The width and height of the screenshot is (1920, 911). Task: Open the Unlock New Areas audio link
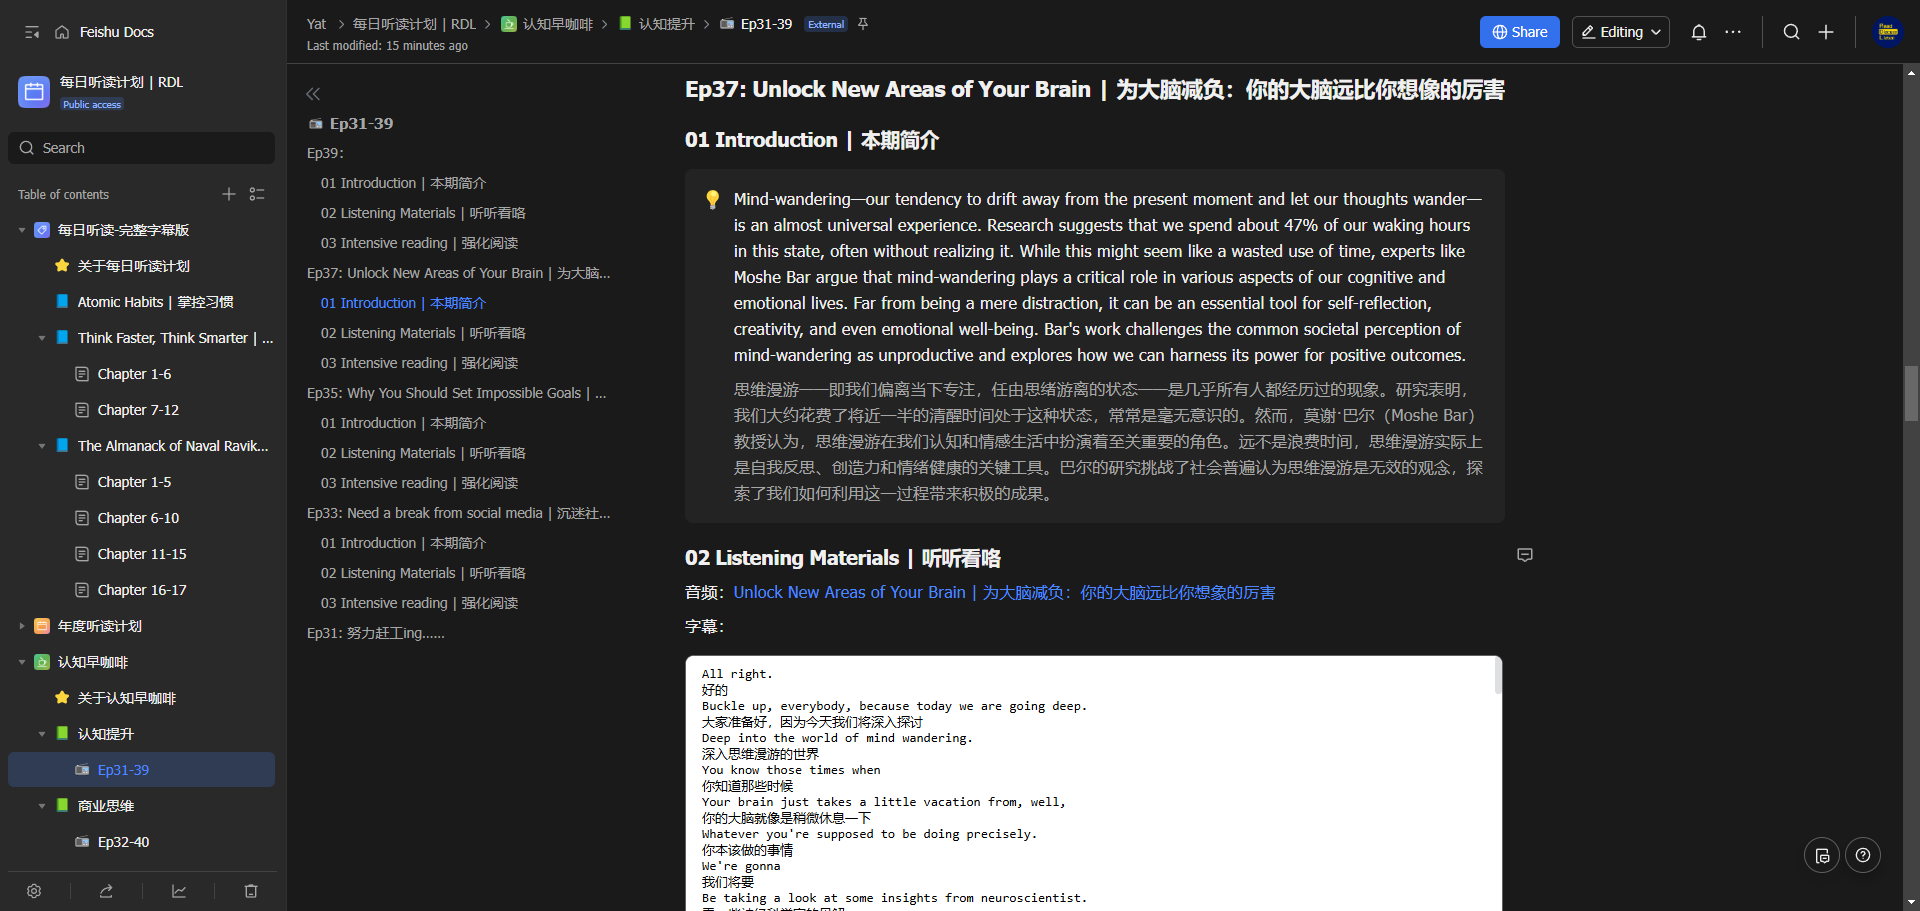(x=1003, y=592)
